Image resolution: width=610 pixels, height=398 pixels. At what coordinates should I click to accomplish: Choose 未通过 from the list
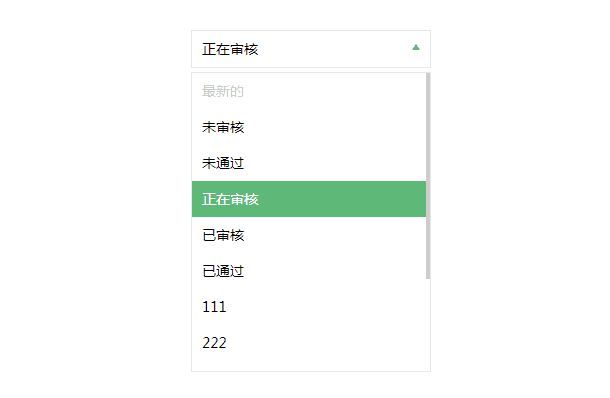click(x=309, y=163)
